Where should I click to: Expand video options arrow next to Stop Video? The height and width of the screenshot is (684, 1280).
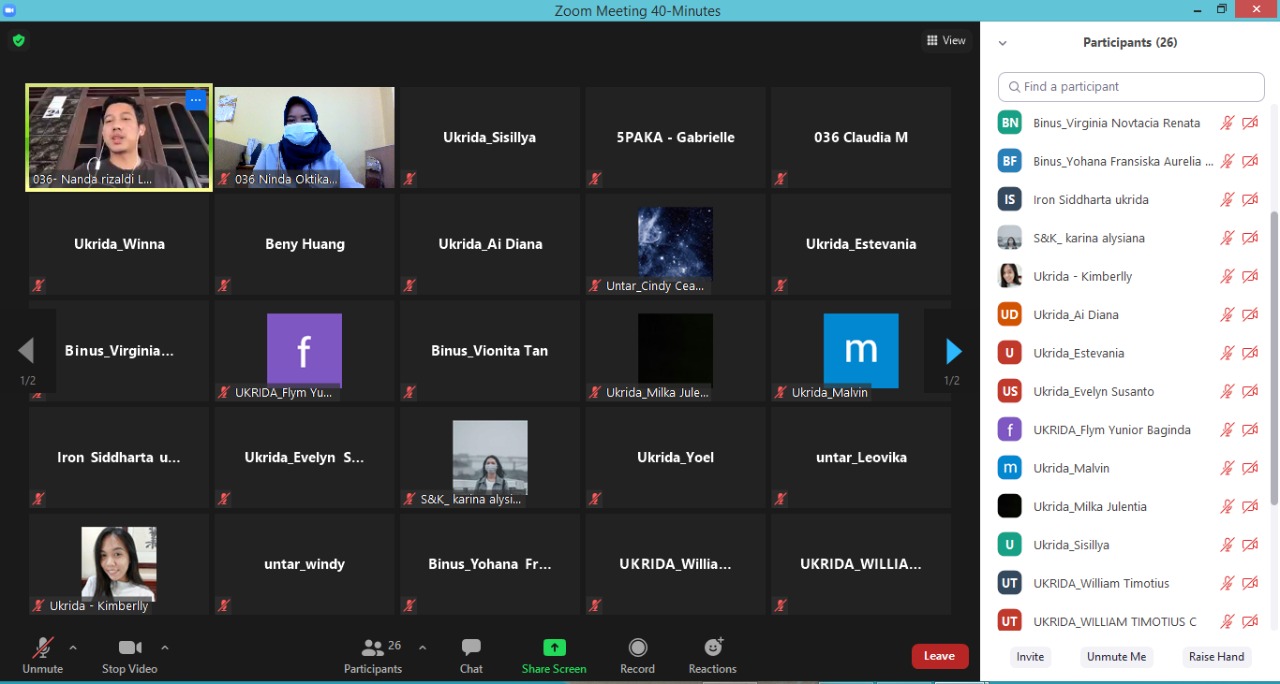click(165, 648)
